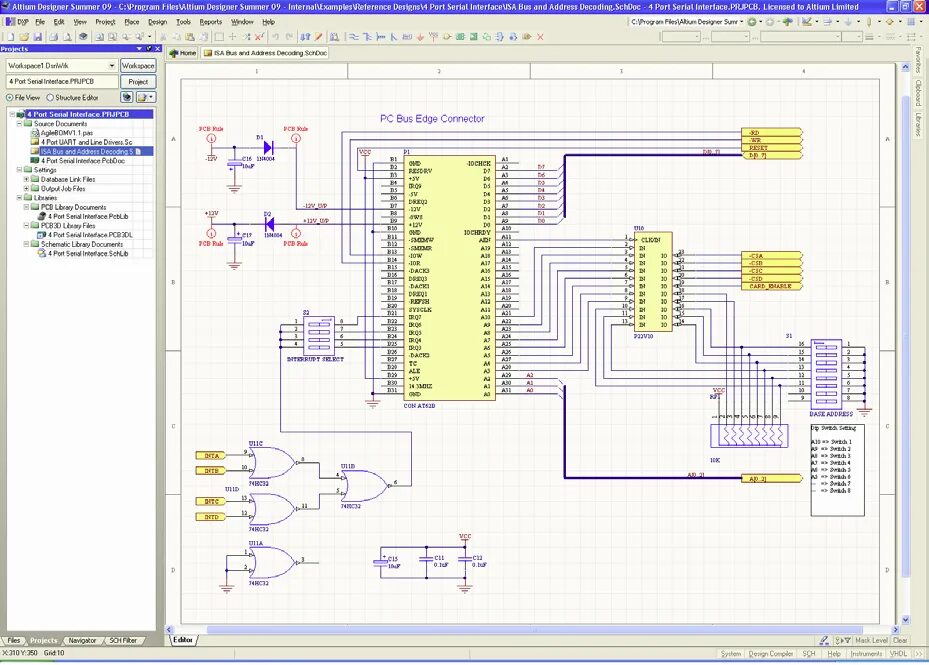The width and height of the screenshot is (929, 665).
Task: Click the red X No ERC icon
Action: click(540, 37)
